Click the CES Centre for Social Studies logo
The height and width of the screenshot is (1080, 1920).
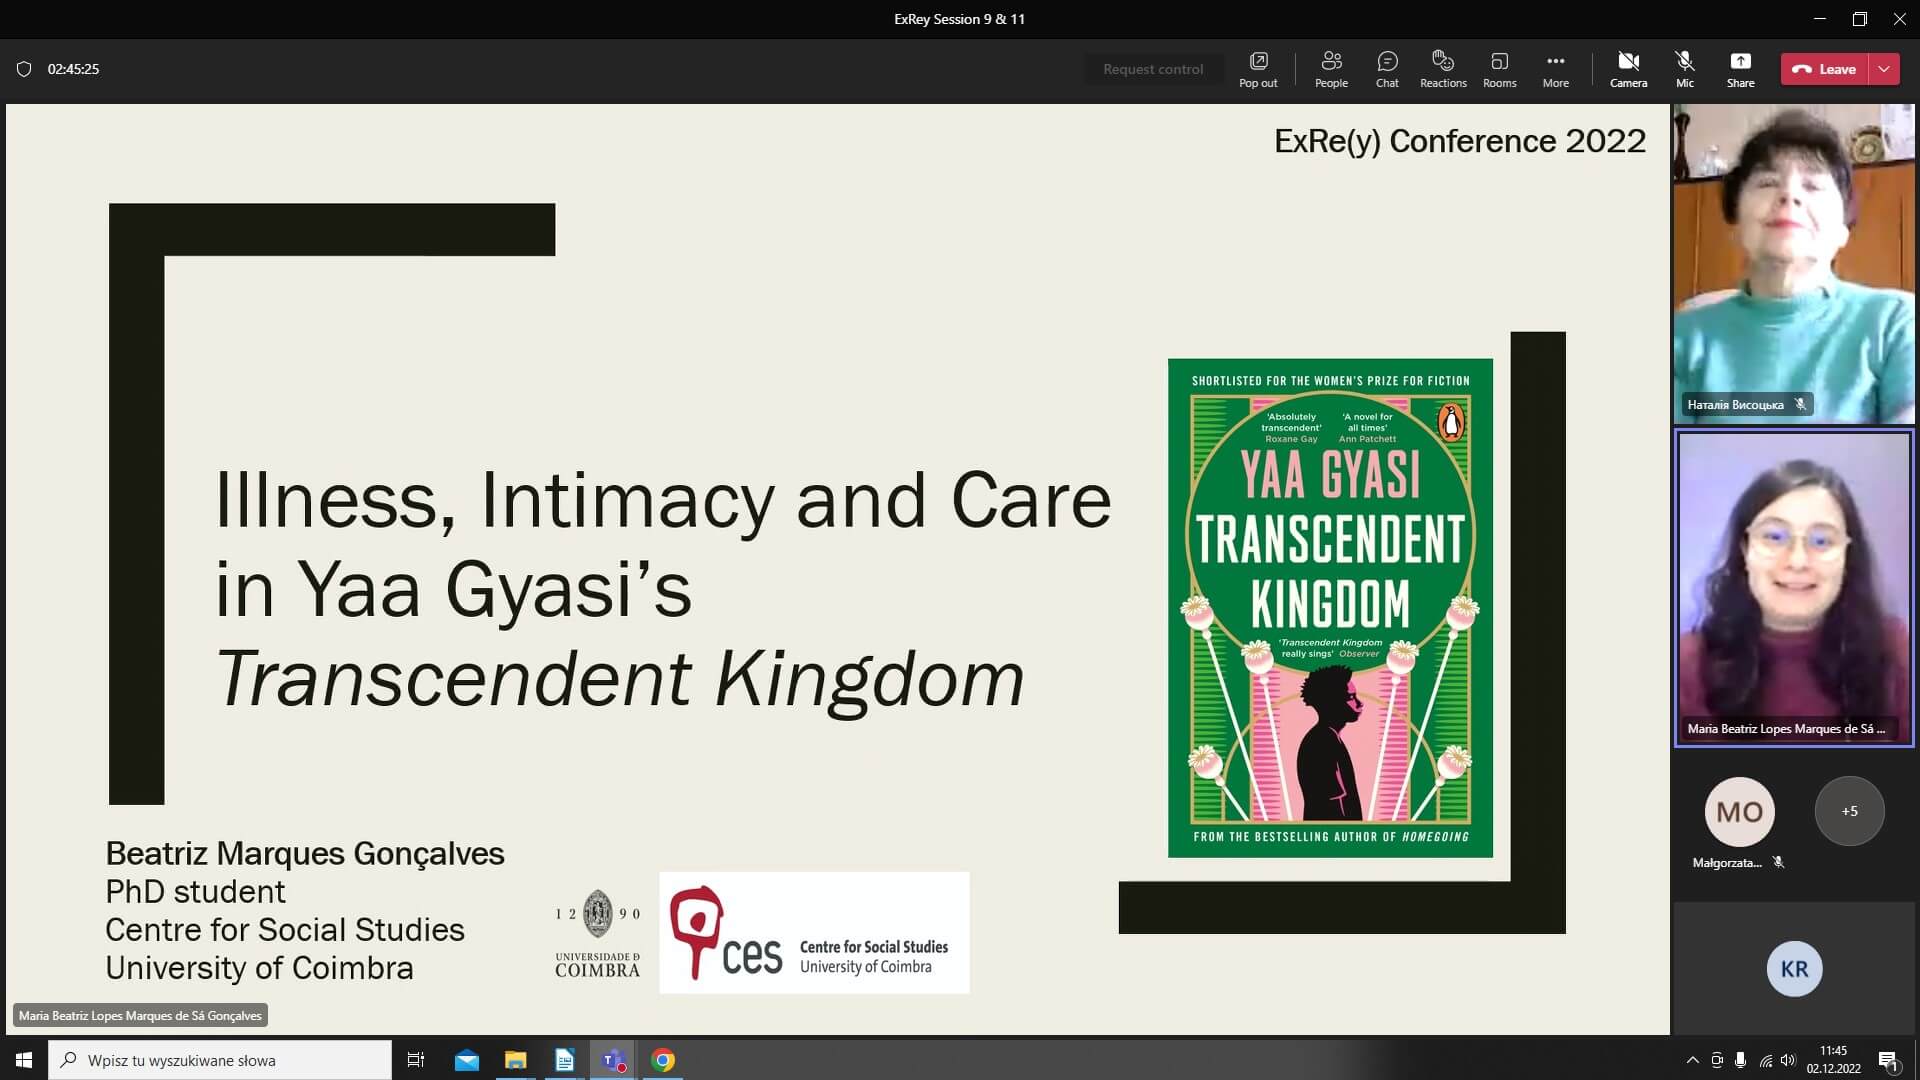point(814,932)
